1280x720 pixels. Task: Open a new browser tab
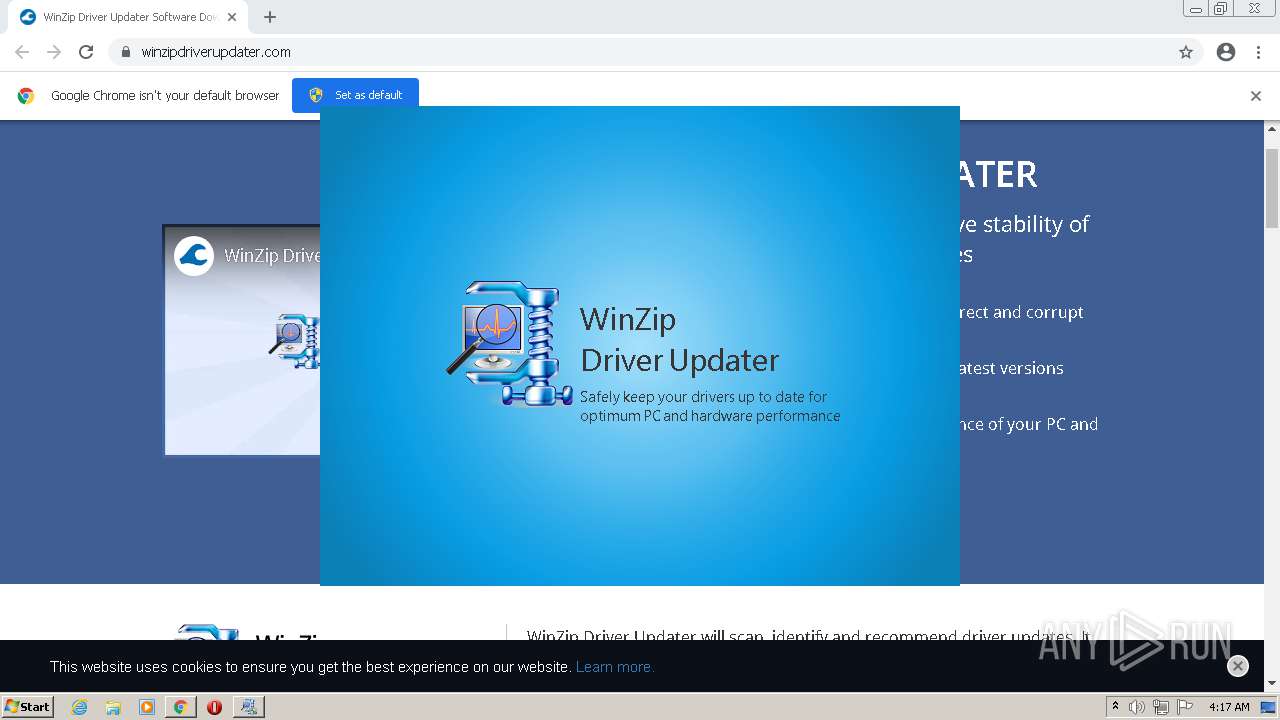coord(270,17)
